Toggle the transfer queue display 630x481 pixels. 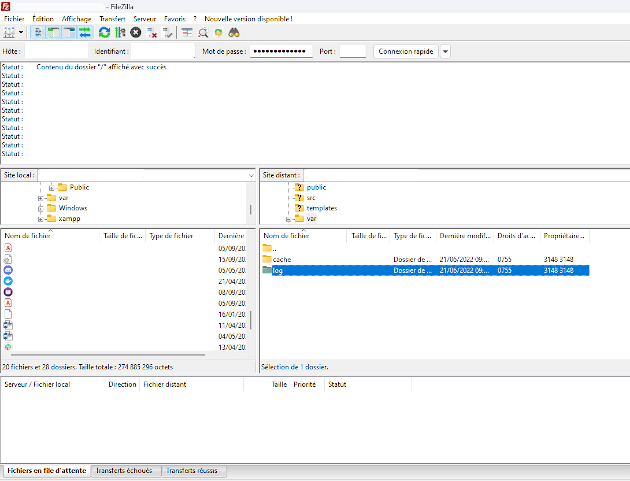pos(85,33)
